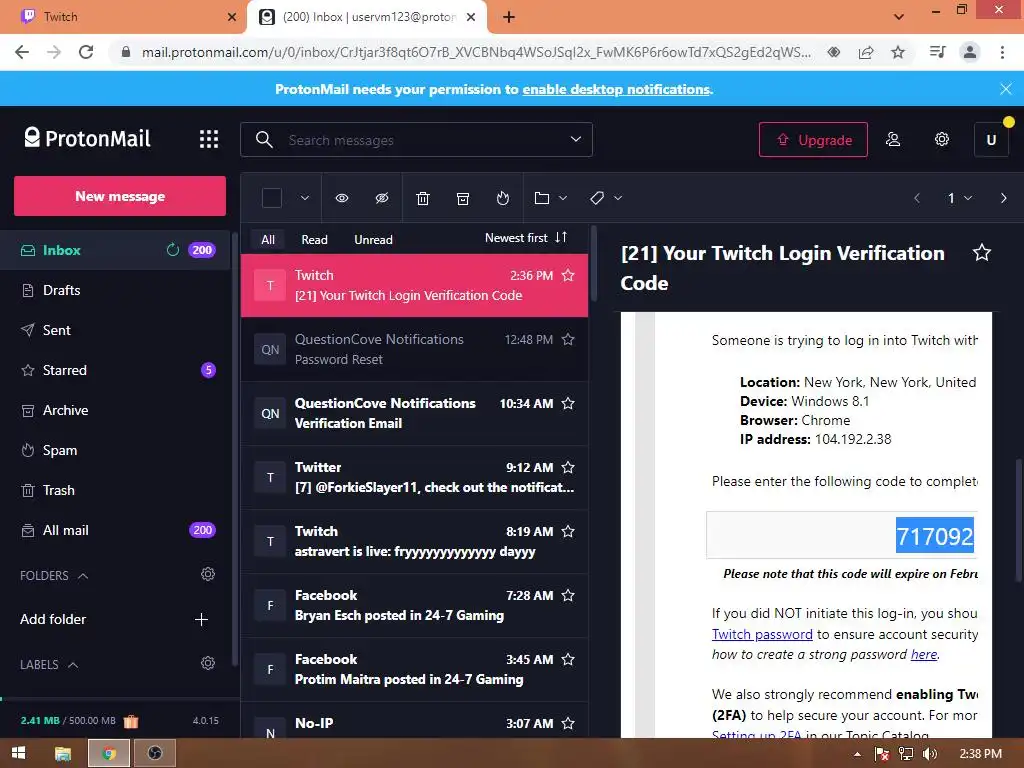This screenshot has width=1024, height=768.
Task: Star the Twitch astravert is live message
Action: [x=568, y=531]
